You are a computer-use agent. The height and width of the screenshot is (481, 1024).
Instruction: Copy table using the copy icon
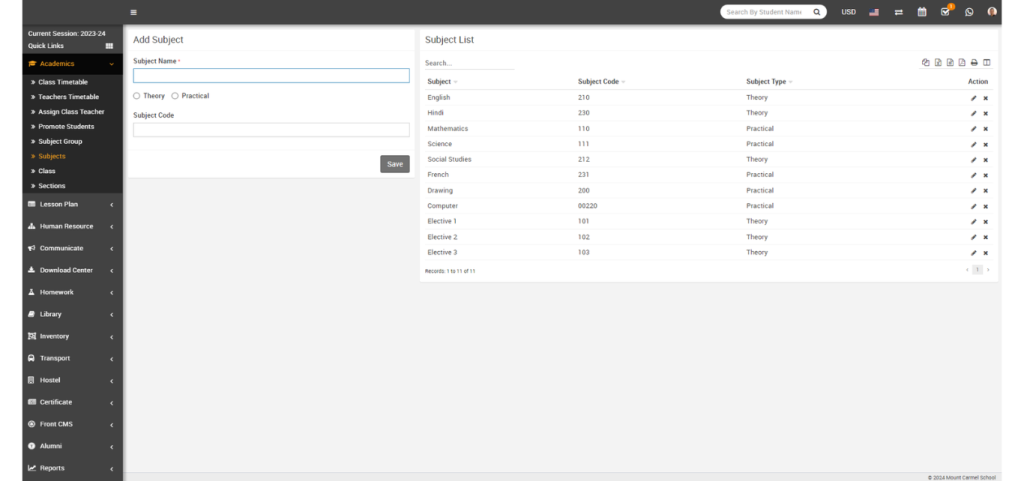coord(926,62)
